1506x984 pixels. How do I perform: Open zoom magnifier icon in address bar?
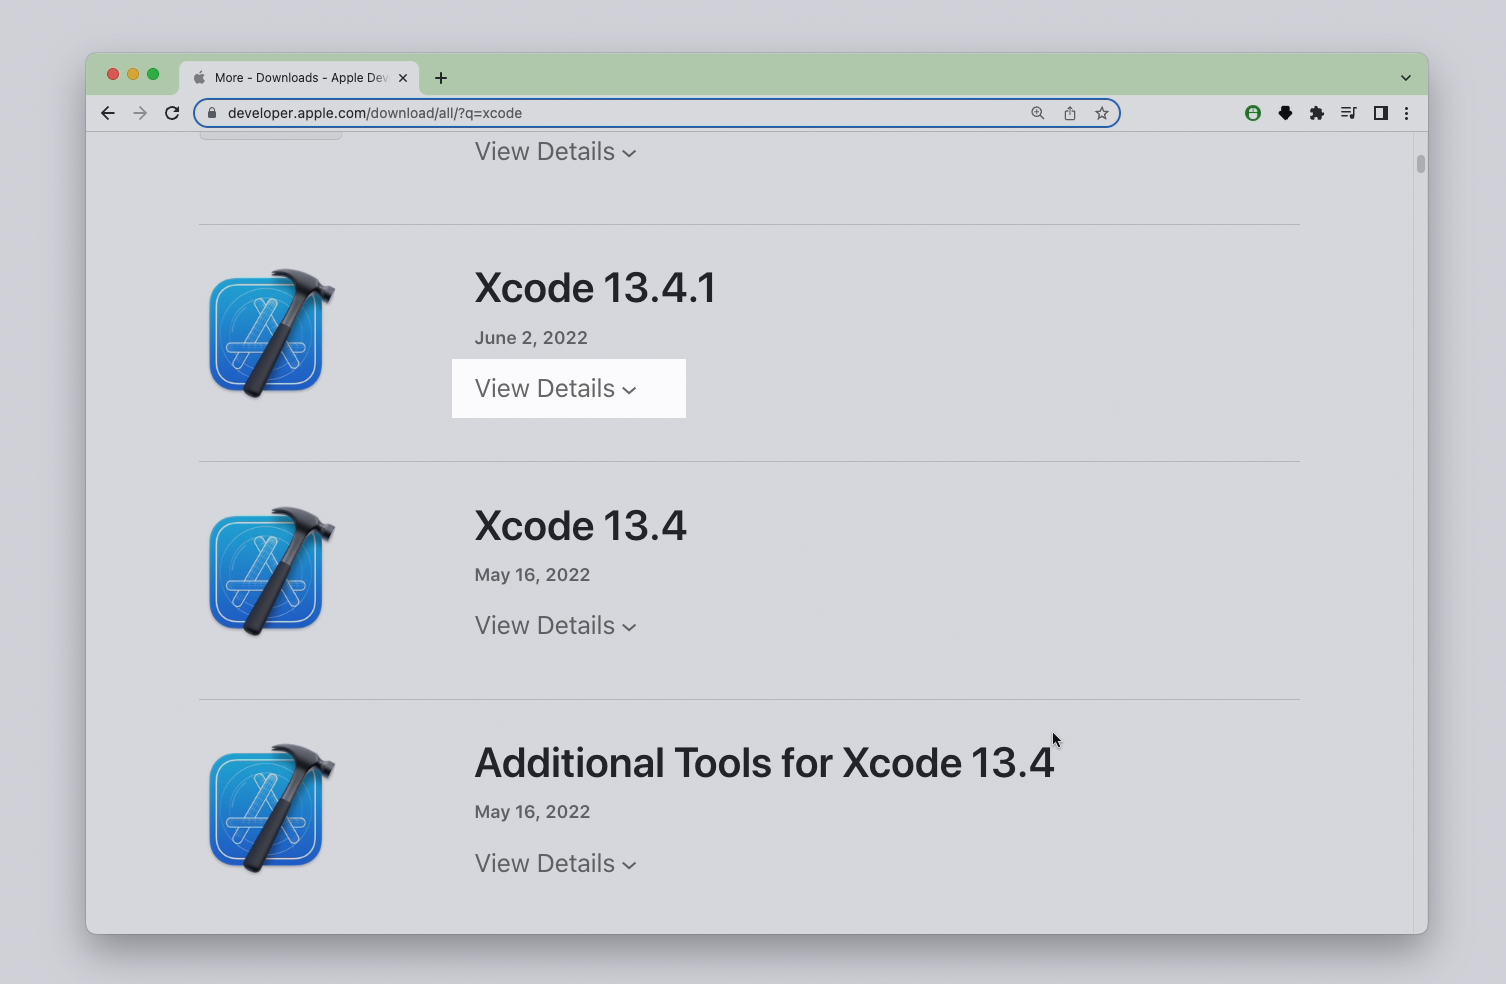point(1038,113)
